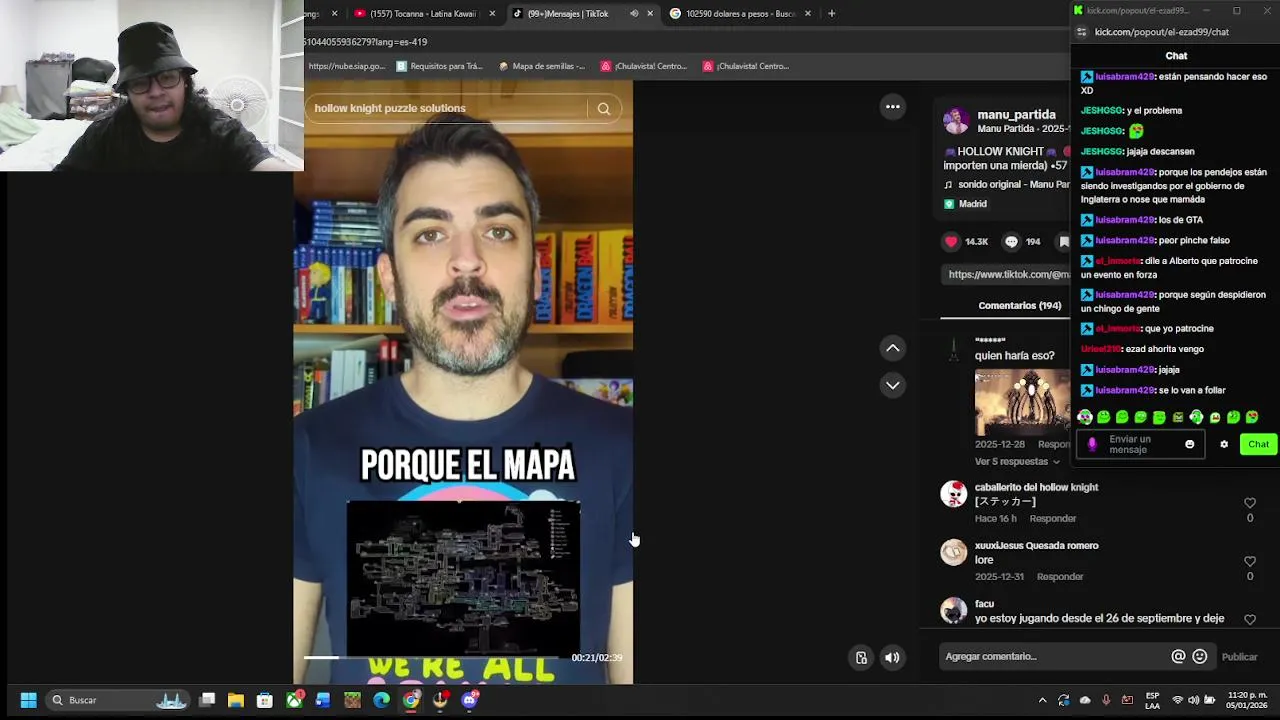Toggle the video mute speaker icon
Screen dimensions: 1280x720
892,658
